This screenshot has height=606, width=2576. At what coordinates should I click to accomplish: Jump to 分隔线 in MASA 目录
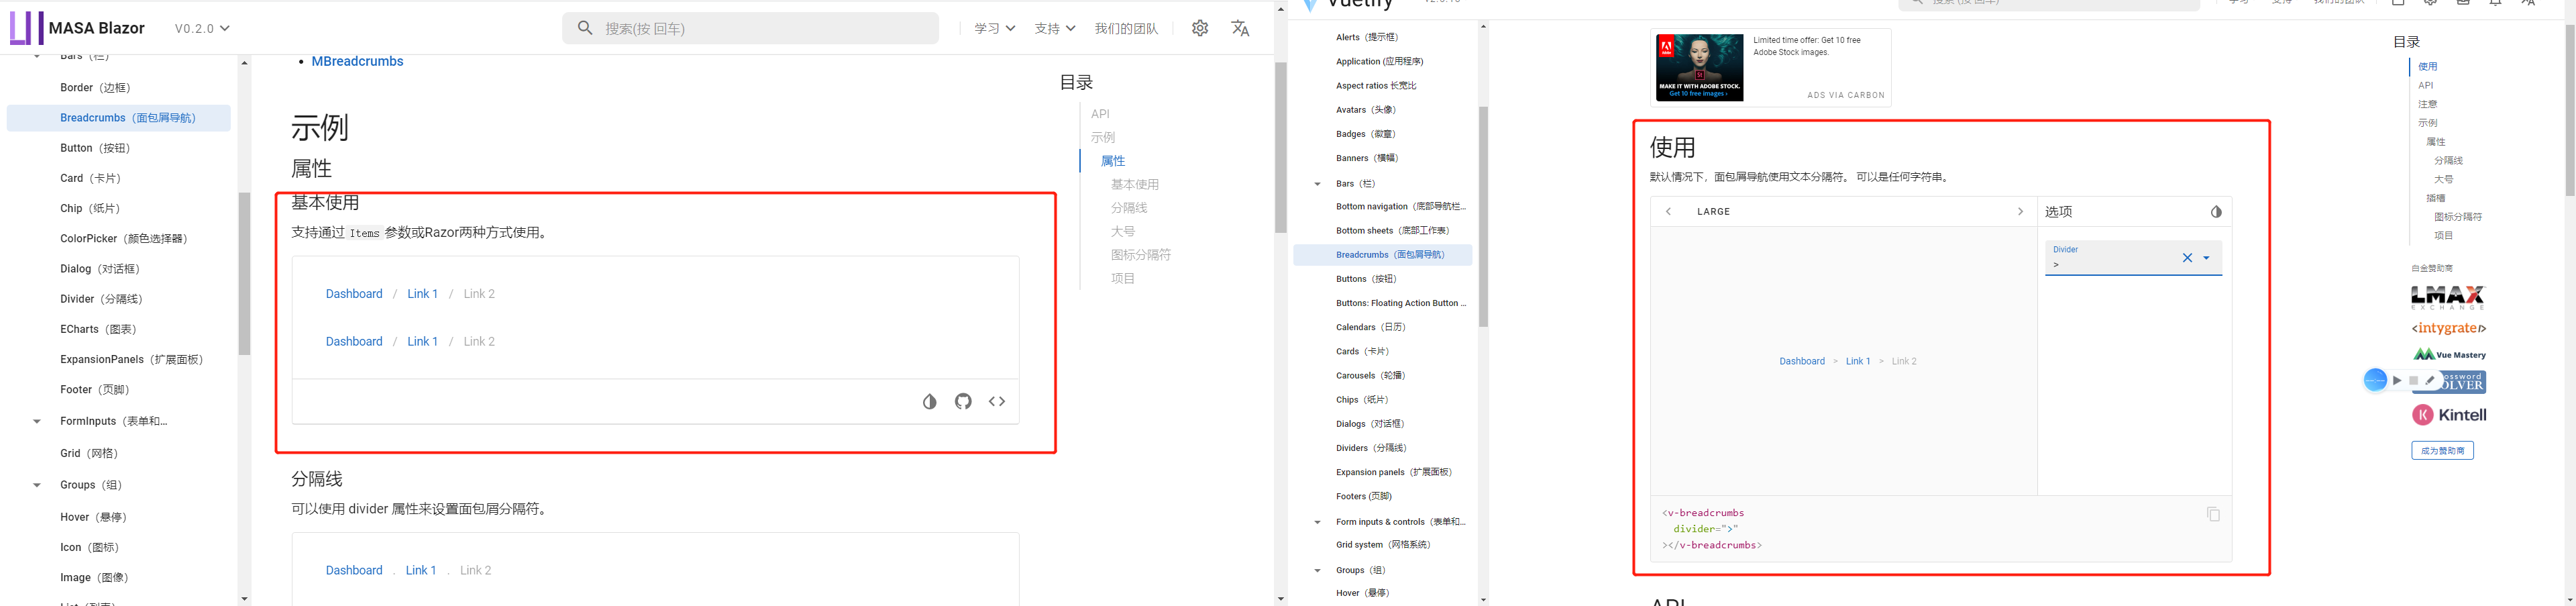(x=1129, y=208)
